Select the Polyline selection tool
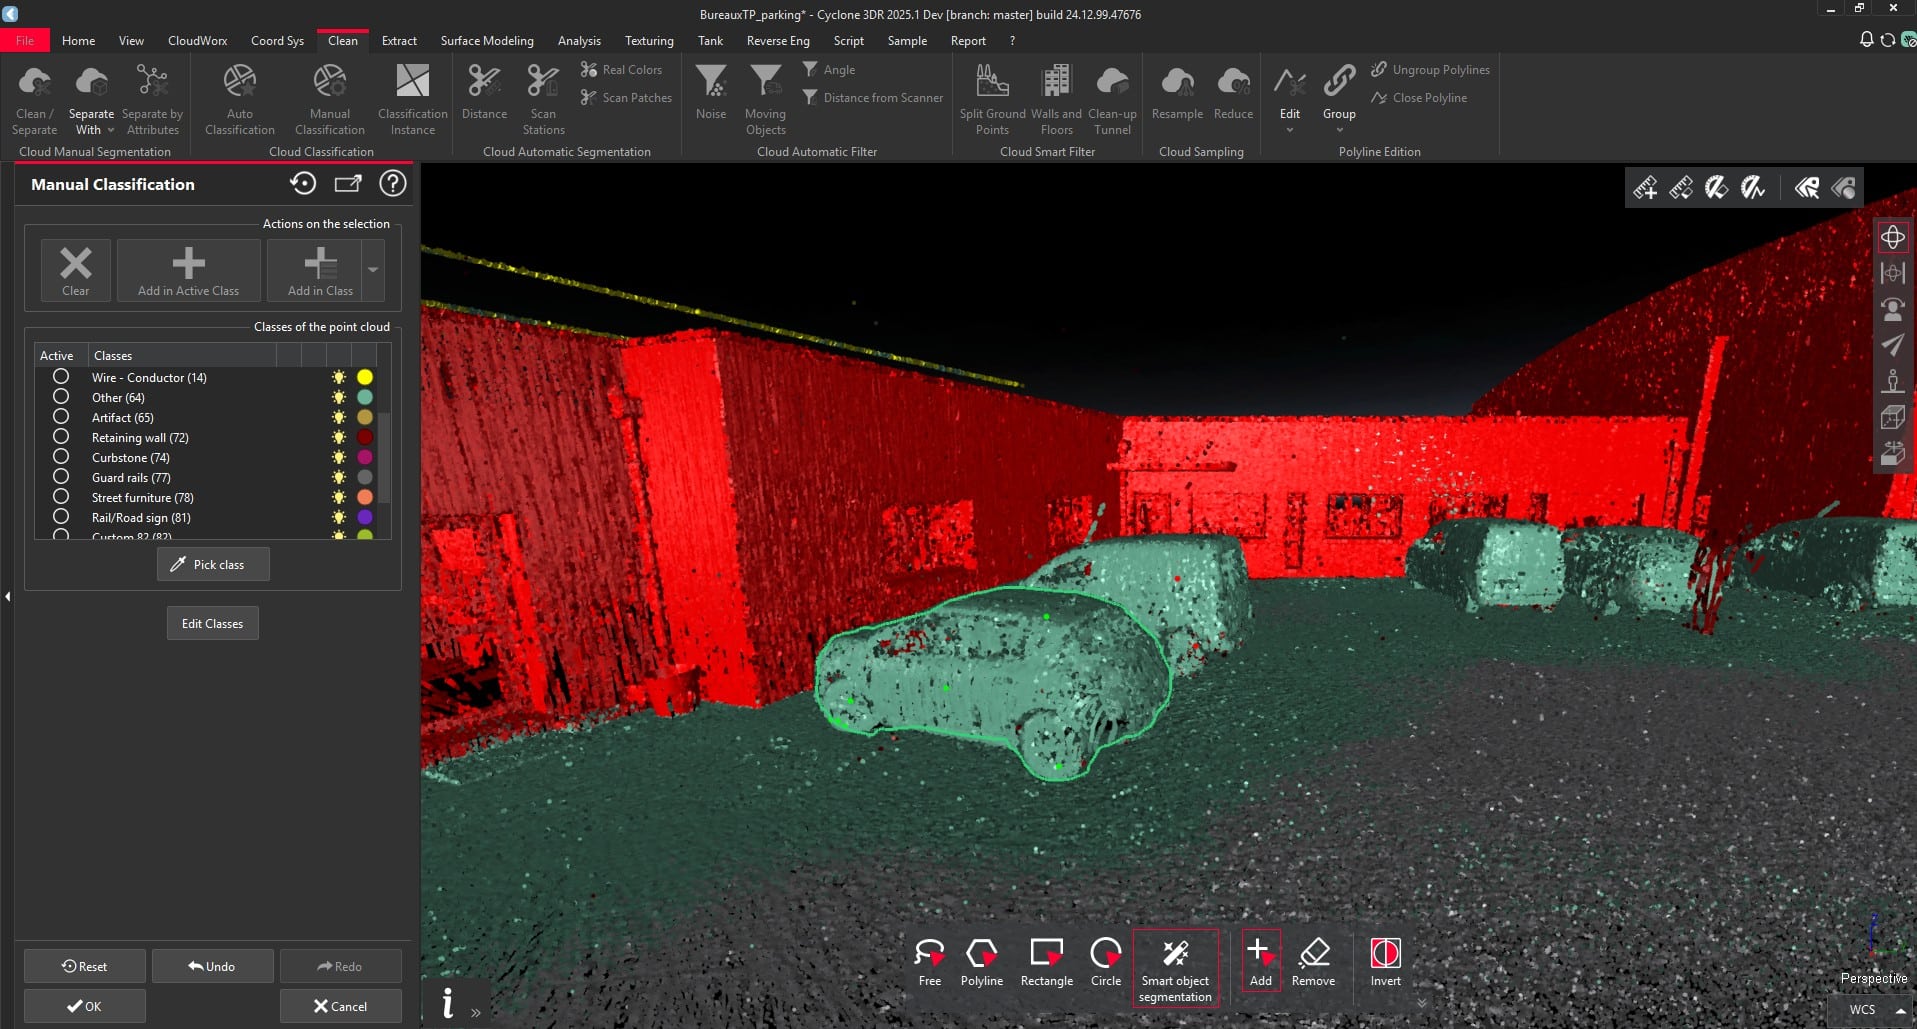 coord(981,961)
